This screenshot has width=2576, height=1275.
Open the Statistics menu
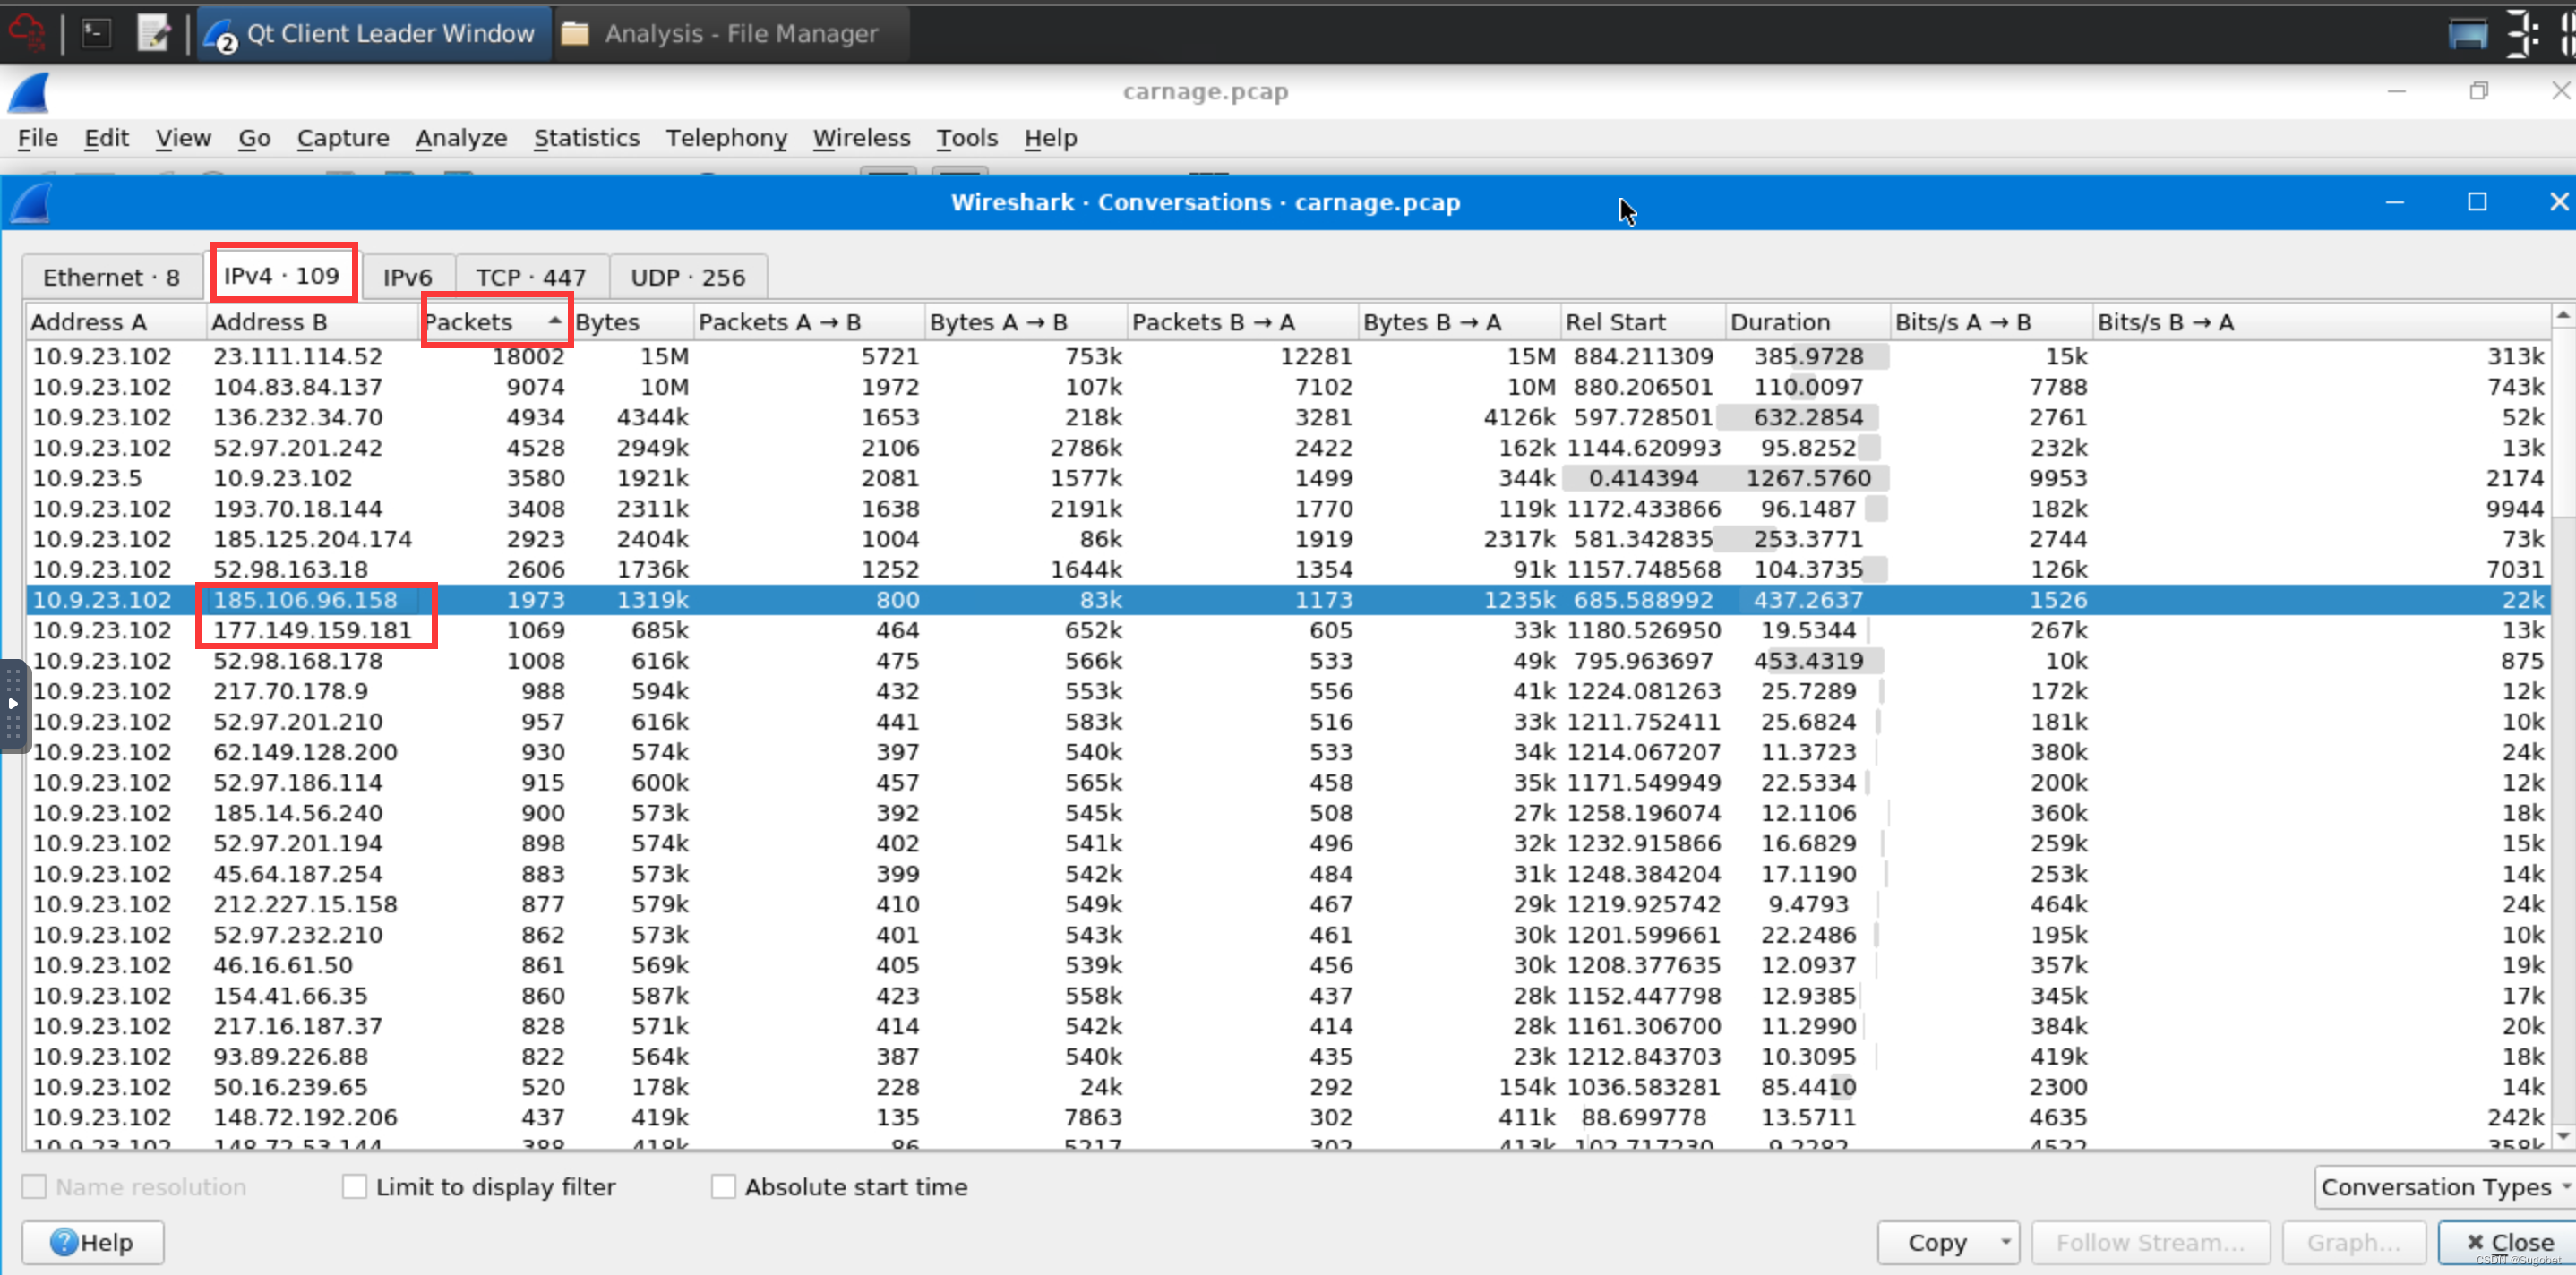(586, 138)
